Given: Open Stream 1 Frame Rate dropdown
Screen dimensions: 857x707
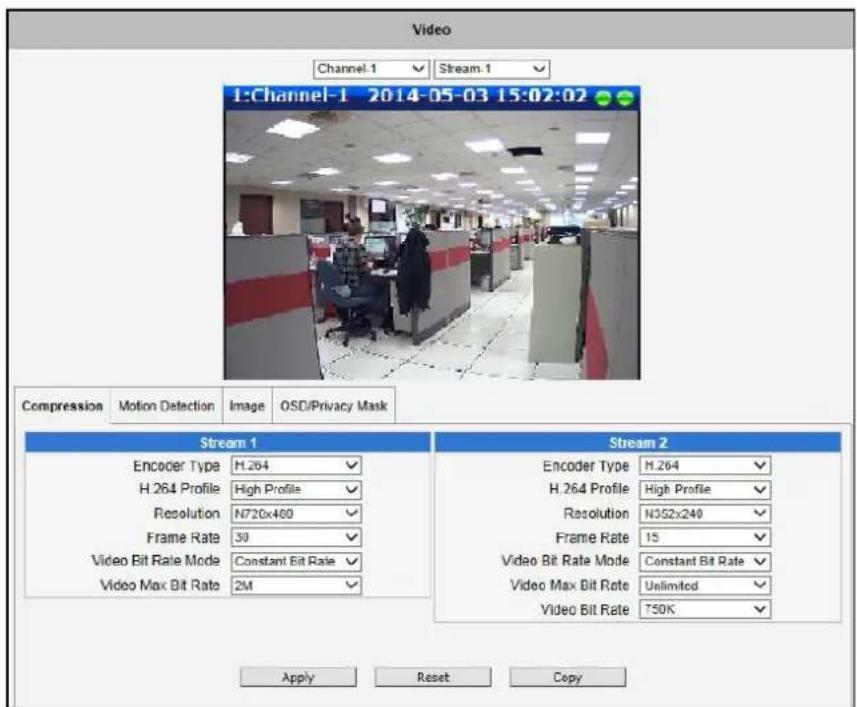Looking at the screenshot, I should [x=296, y=538].
